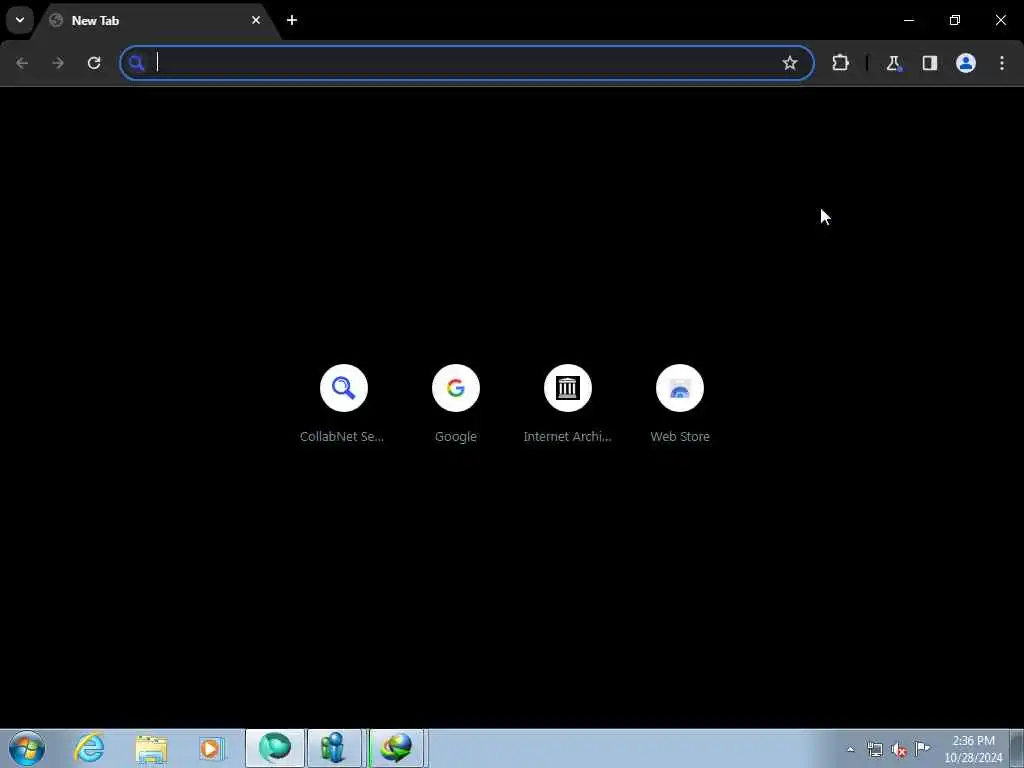Image resolution: width=1024 pixels, height=768 pixels.
Task: Open the Extensions puzzle icon
Action: point(840,63)
